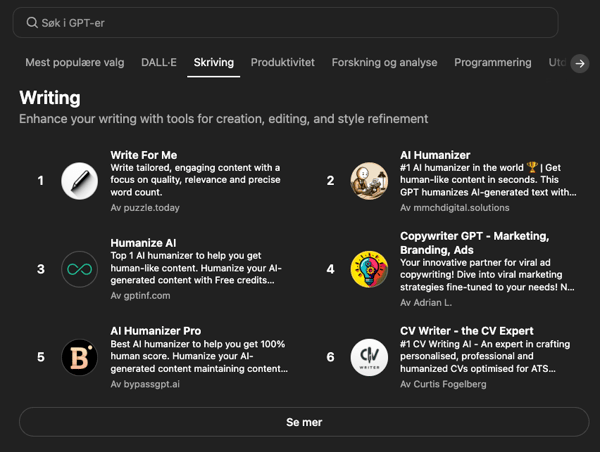Click rank number 4 beside Copywriter GPT

pyautogui.click(x=330, y=269)
